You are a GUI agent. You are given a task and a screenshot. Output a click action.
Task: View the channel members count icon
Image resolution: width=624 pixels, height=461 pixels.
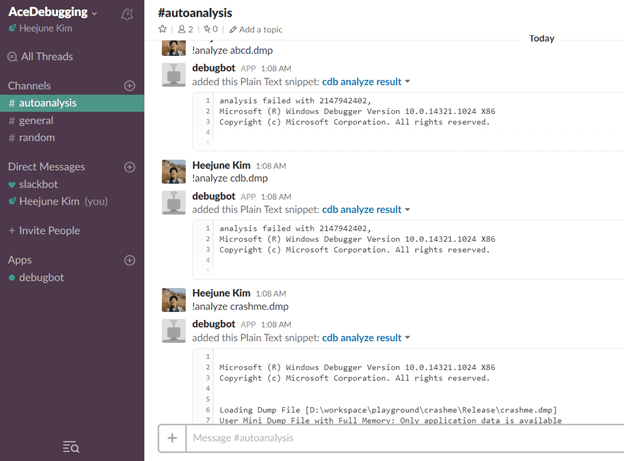pyautogui.click(x=183, y=30)
